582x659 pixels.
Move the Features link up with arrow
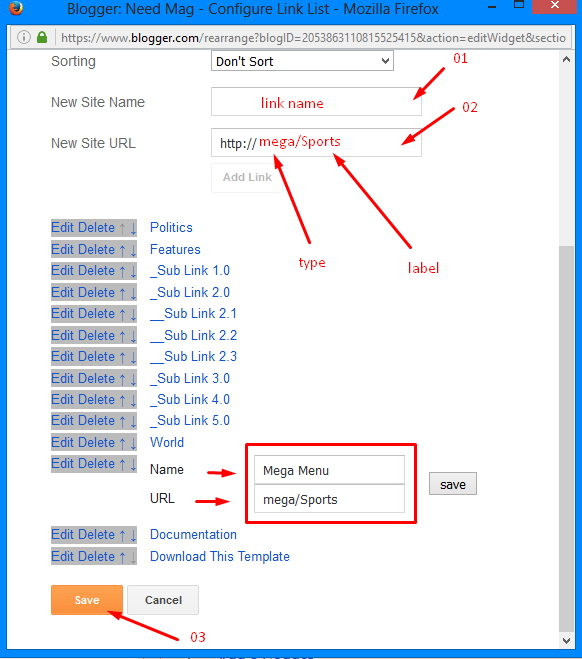[x=122, y=250]
